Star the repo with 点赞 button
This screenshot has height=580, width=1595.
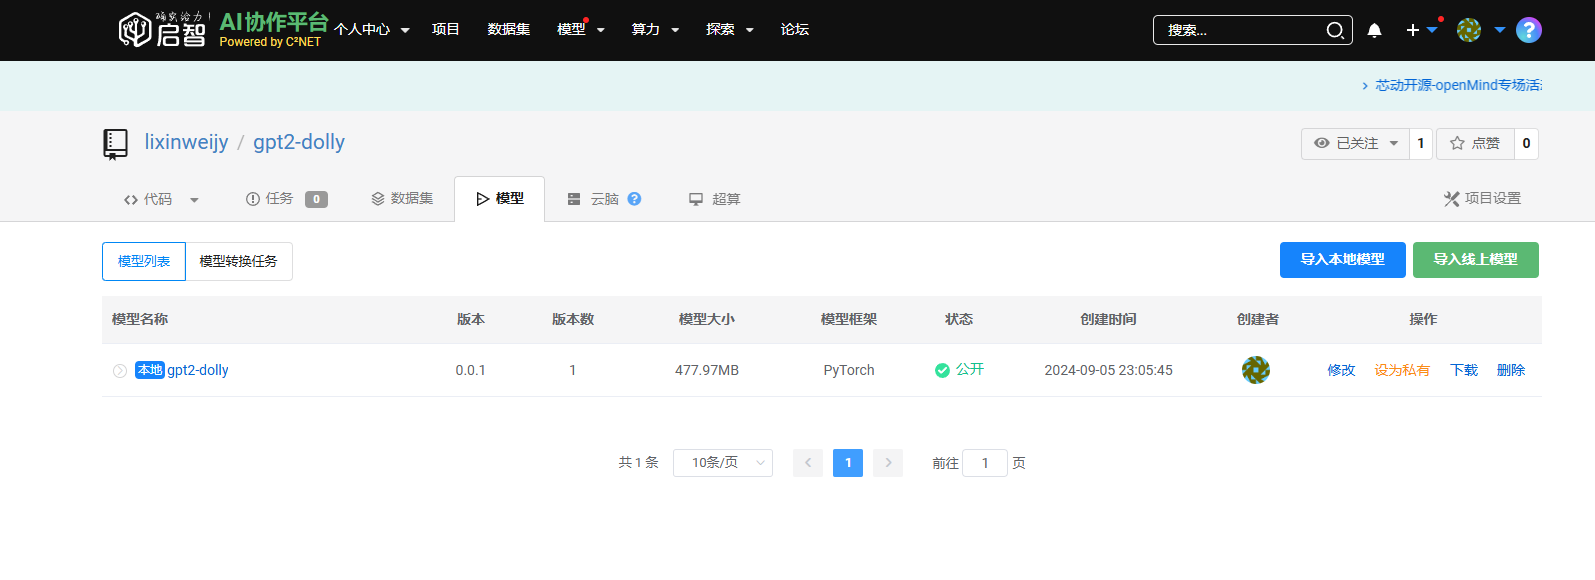(1475, 143)
